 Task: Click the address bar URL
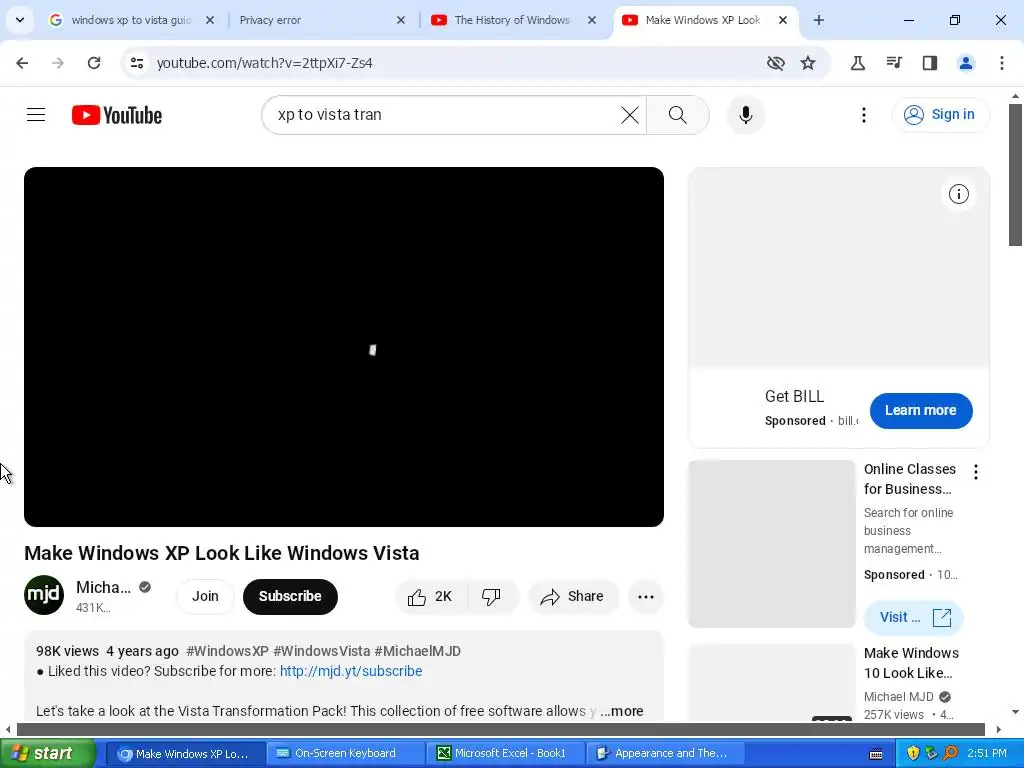pos(264,63)
